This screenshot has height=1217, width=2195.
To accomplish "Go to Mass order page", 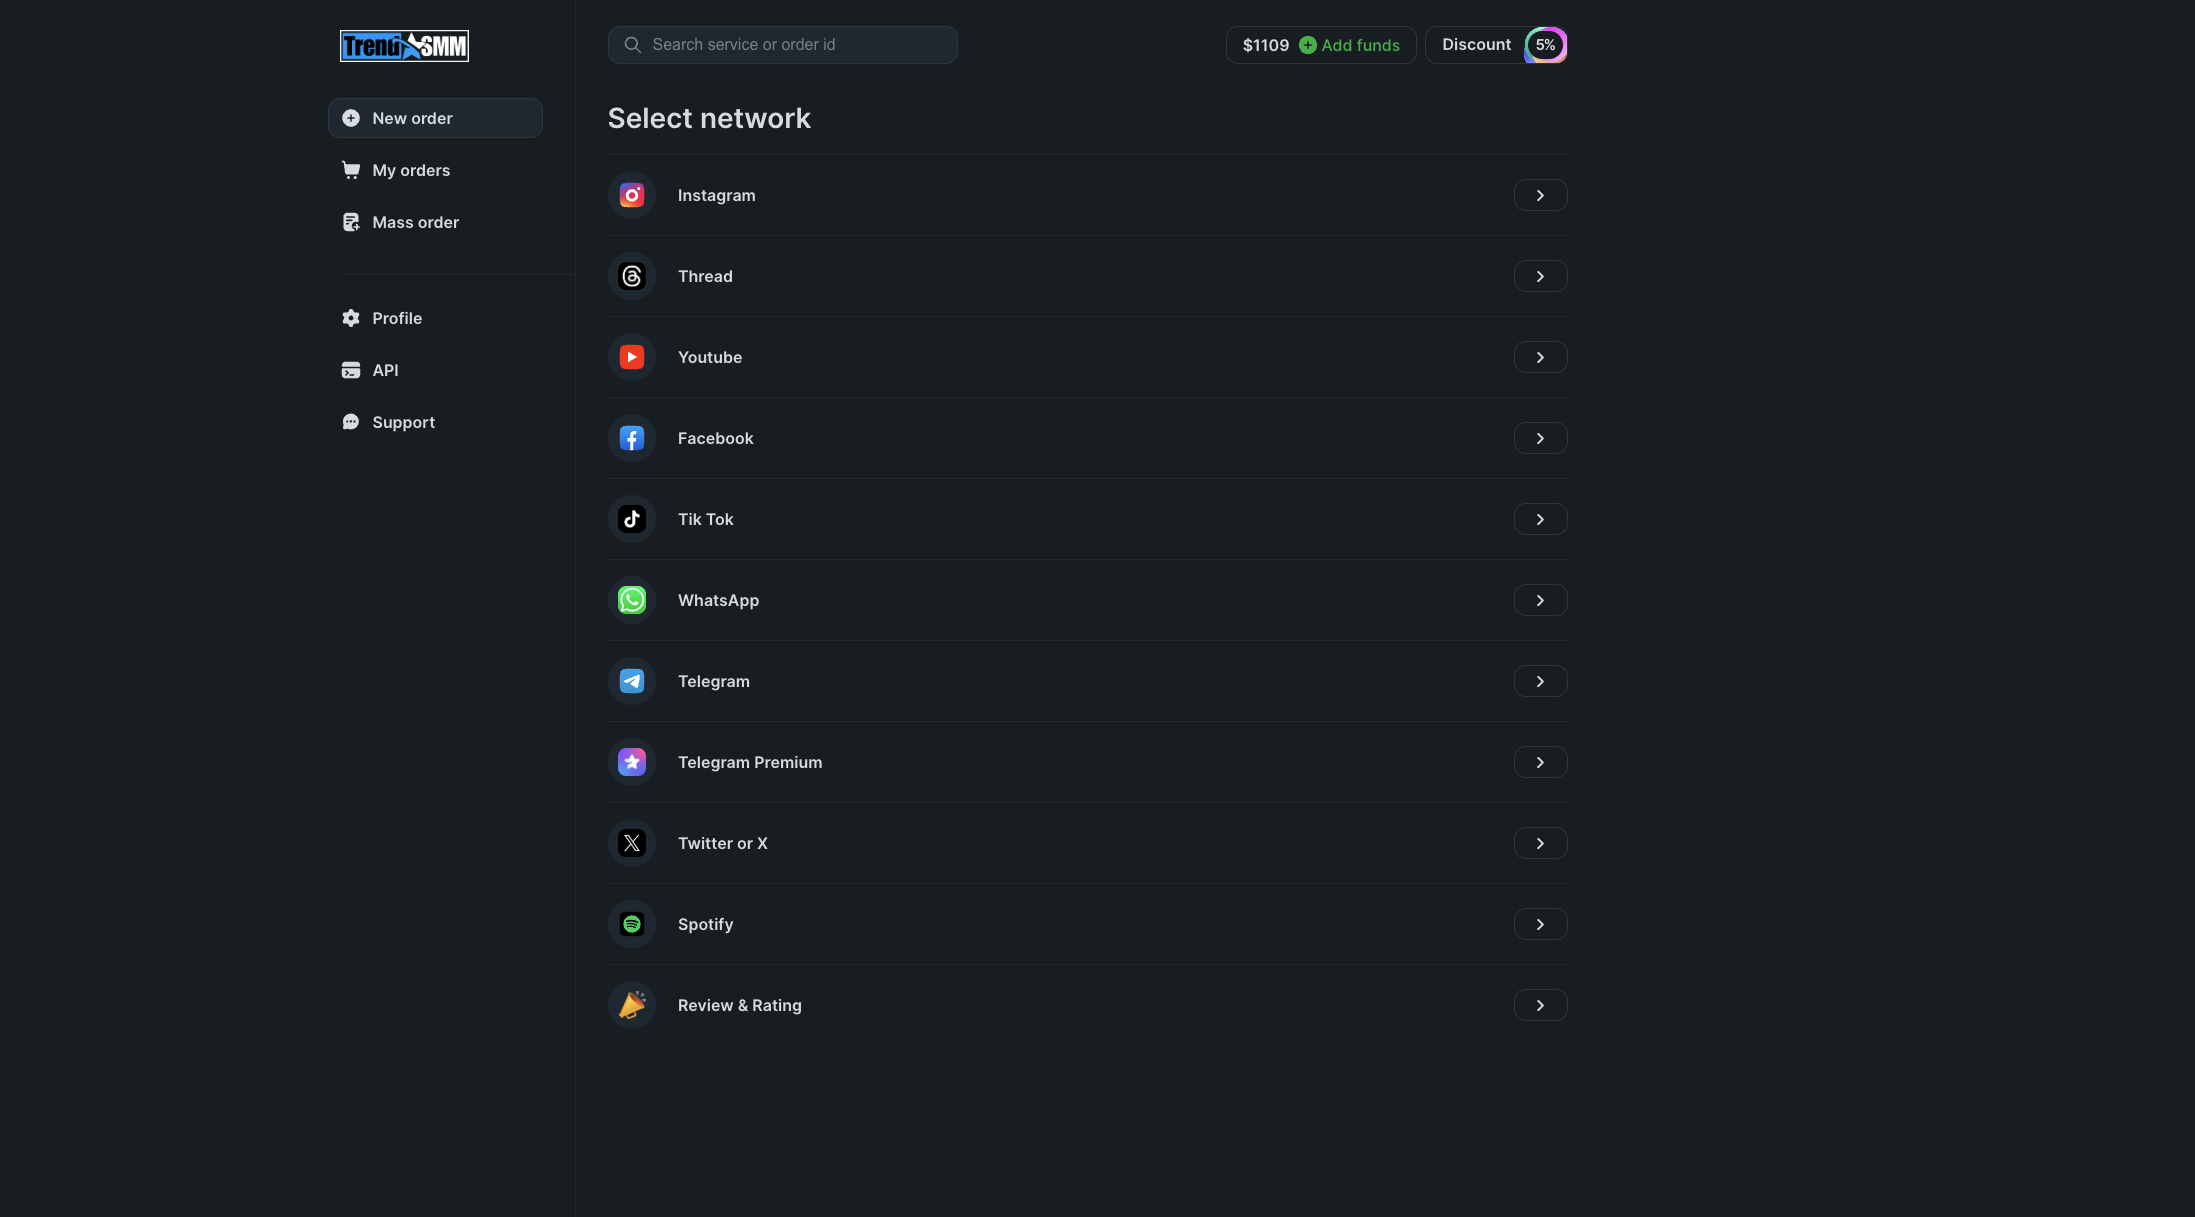I will coord(414,222).
